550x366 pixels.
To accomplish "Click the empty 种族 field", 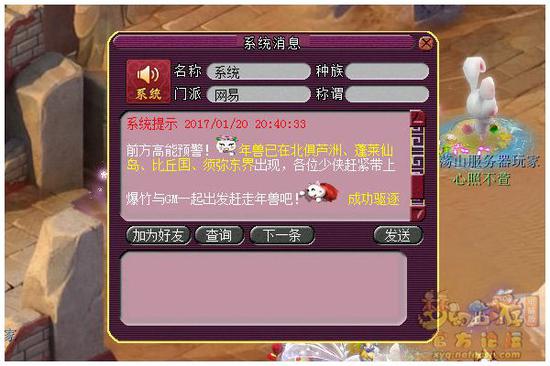I will click(387, 72).
